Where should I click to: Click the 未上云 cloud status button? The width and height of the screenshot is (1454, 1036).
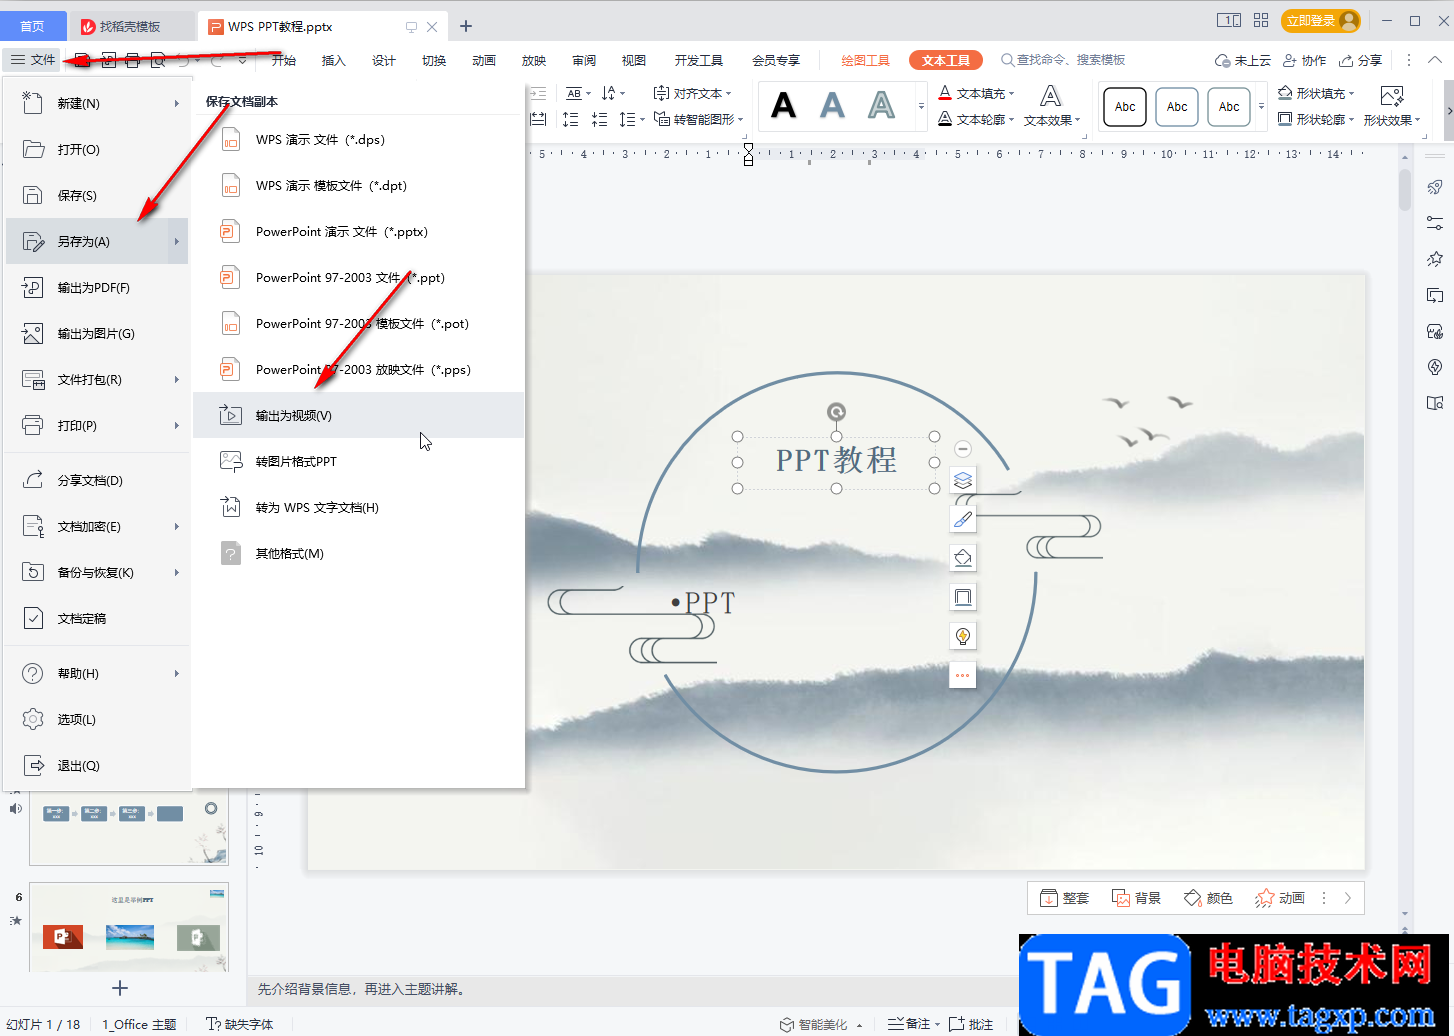[x=1243, y=60]
